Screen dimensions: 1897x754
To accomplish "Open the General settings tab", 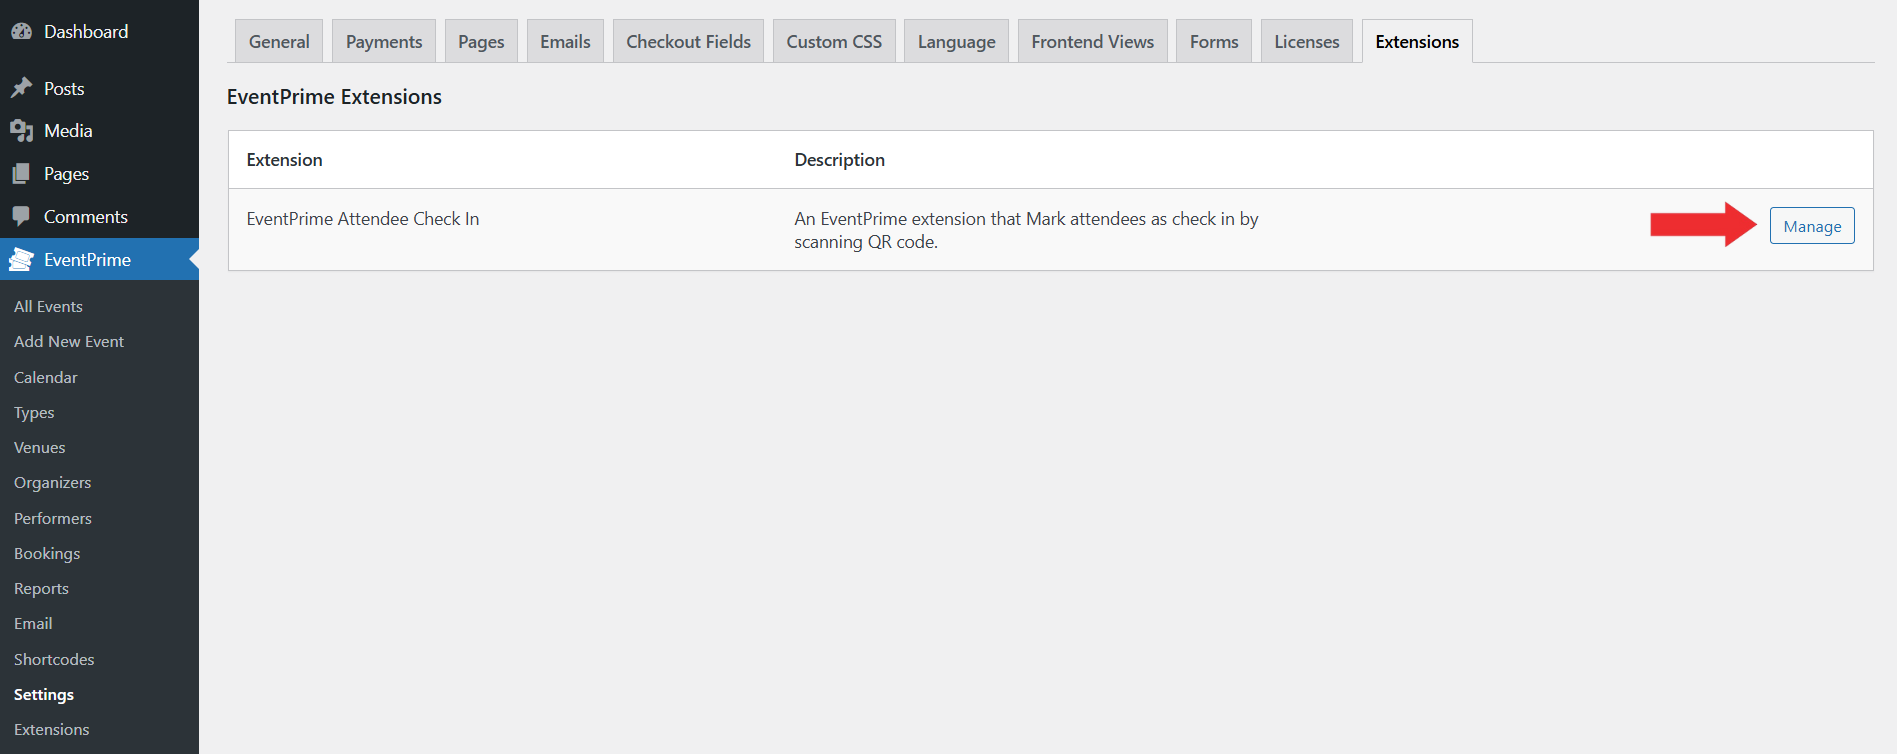I will click(279, 42).
